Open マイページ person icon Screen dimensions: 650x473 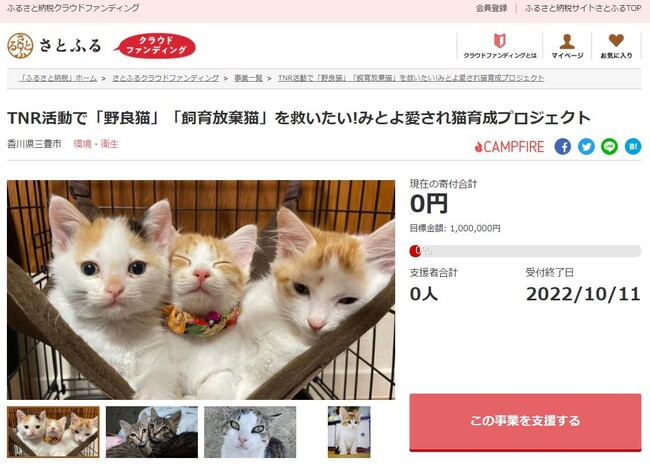pos(567,41)
